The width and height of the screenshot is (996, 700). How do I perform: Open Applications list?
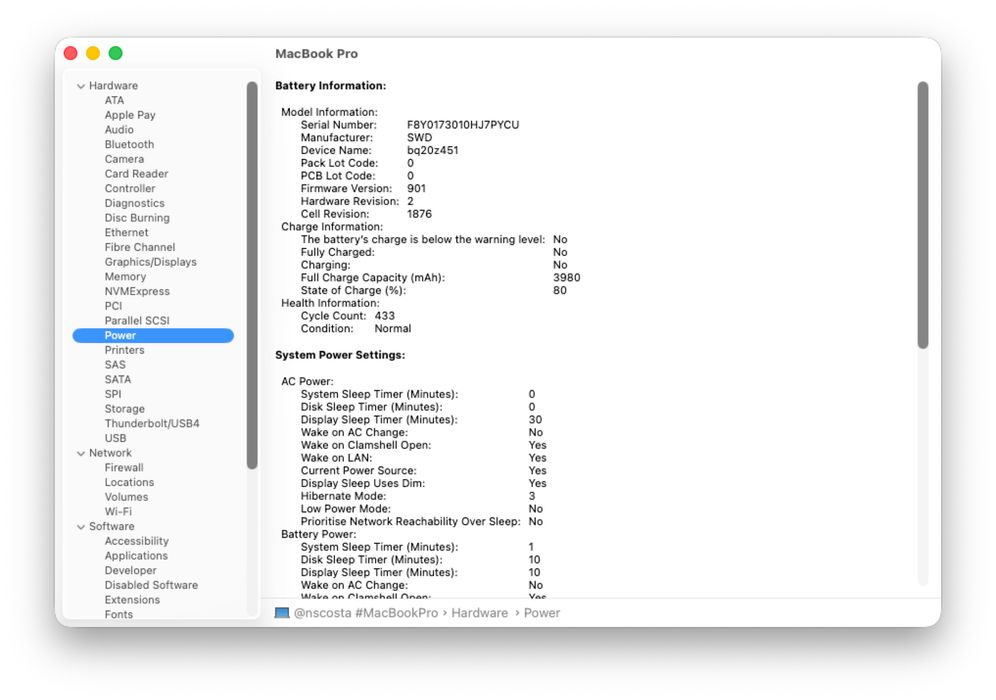point(137,556)
